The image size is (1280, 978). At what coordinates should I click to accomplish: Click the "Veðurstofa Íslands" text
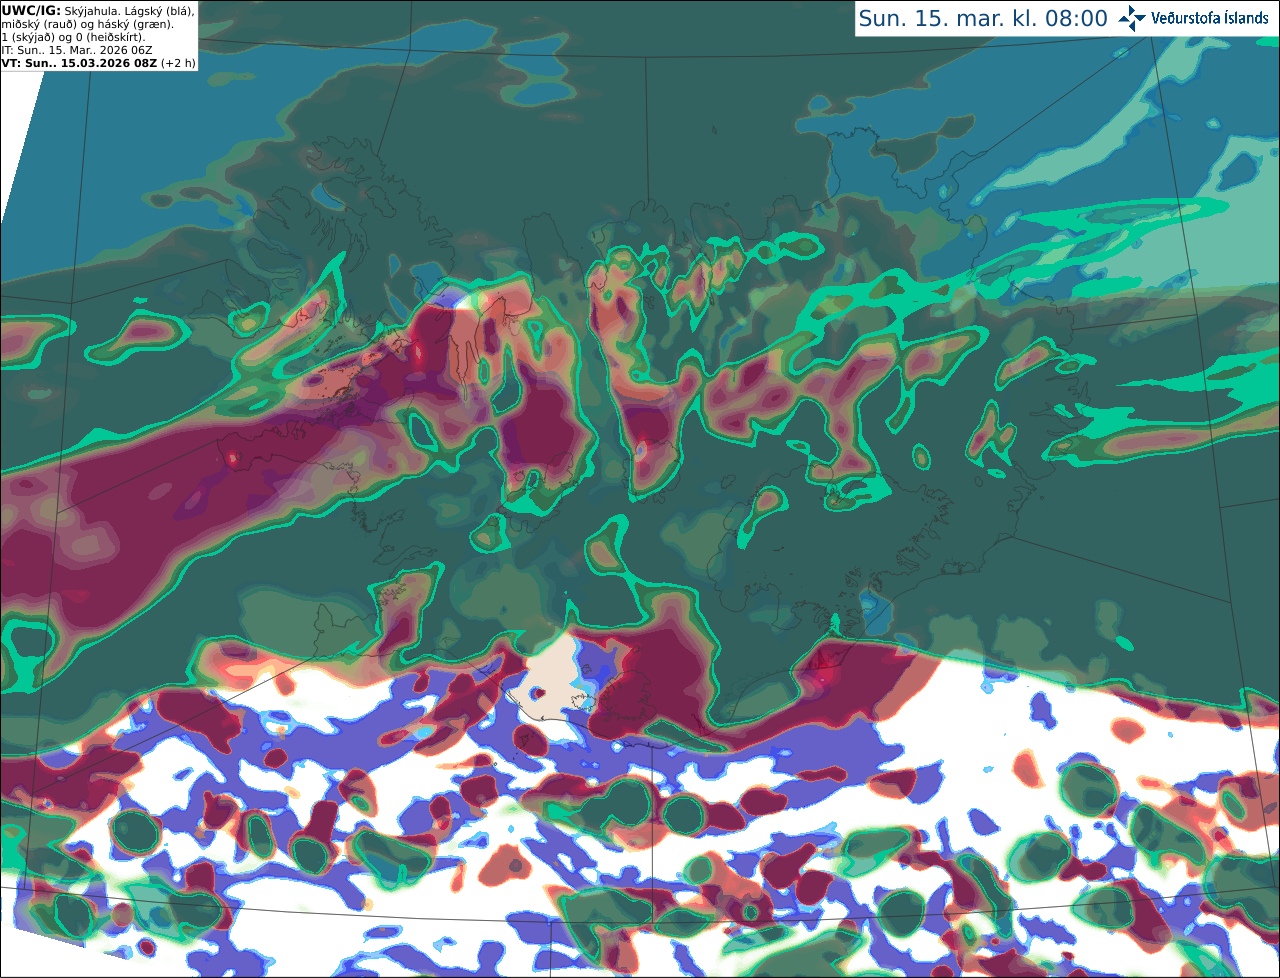tap(1210, 18)
